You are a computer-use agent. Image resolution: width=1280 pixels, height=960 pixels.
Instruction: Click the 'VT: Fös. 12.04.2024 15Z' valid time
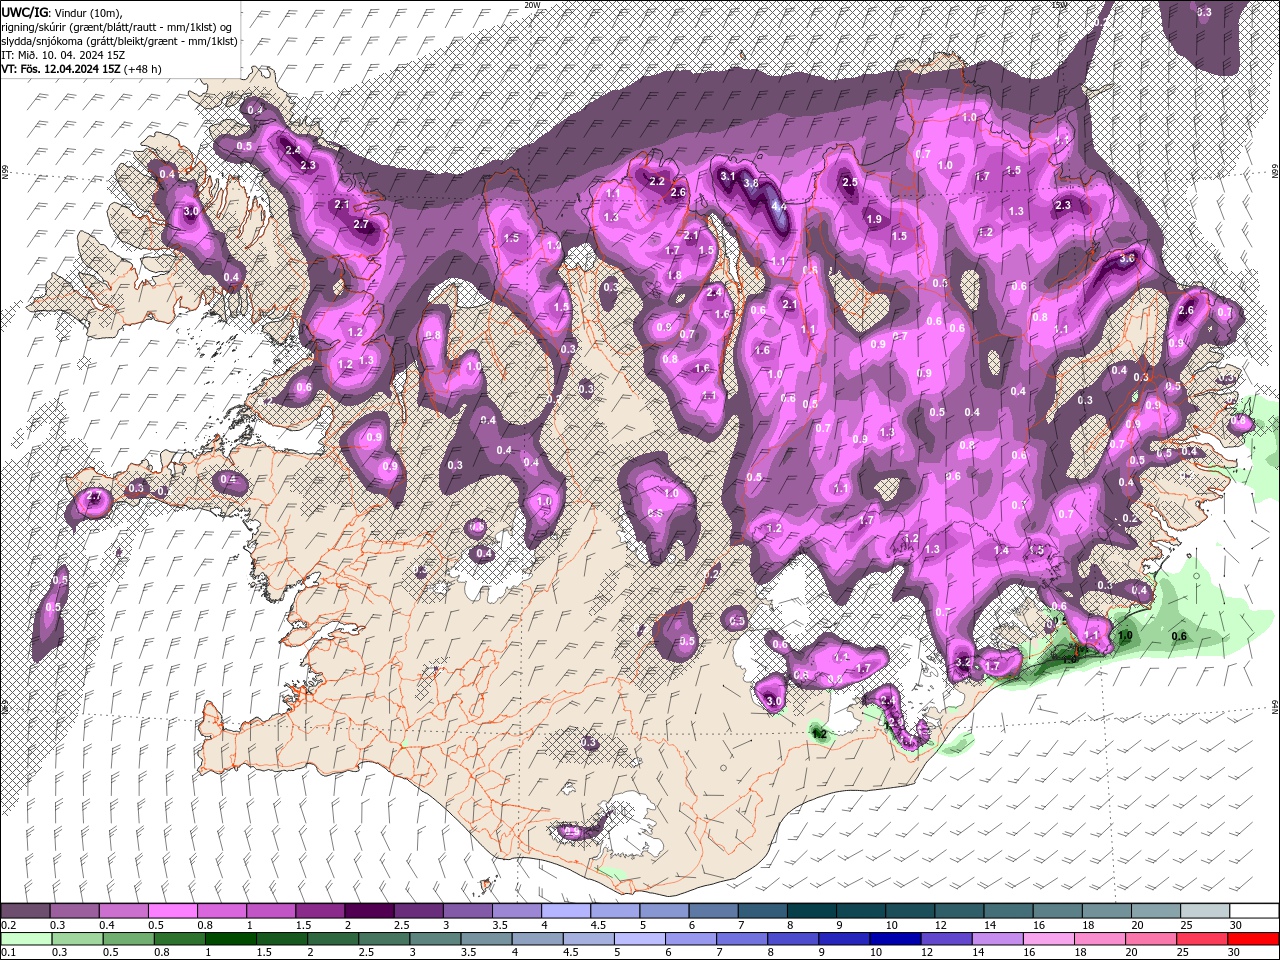pyautogui.click(x=61, y=69)
